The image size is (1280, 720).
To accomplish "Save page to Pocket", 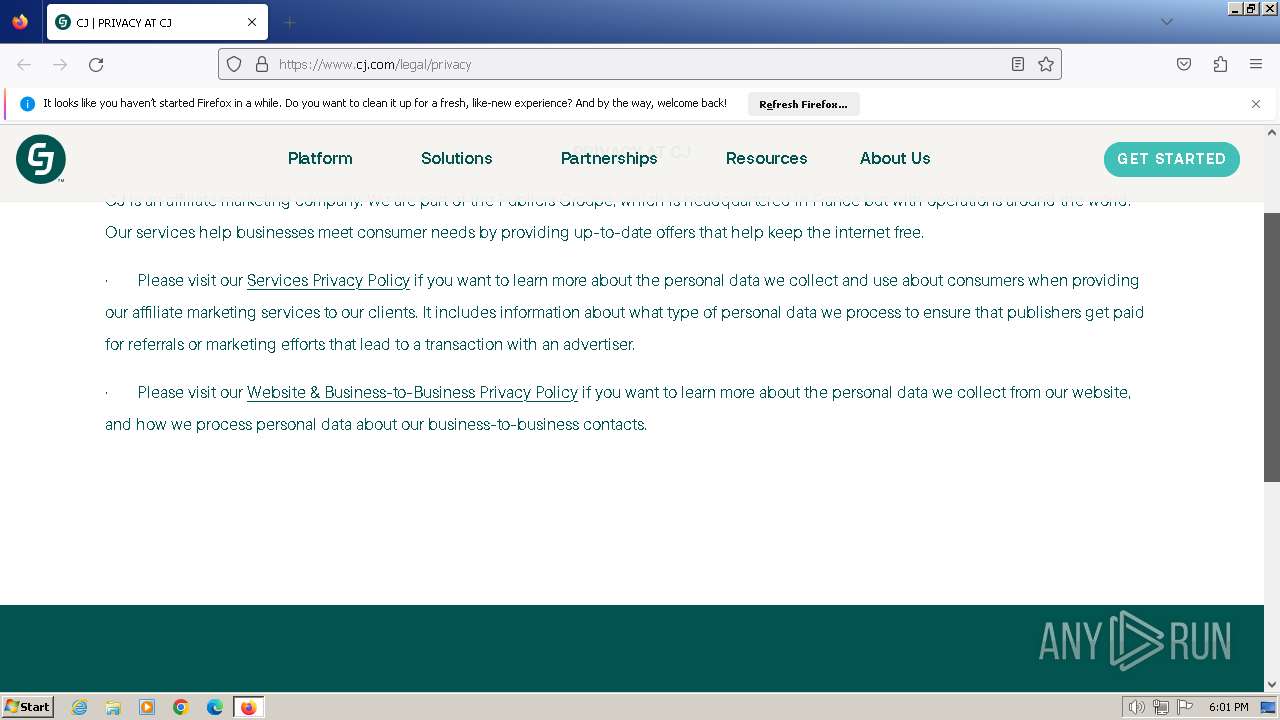I will (1184, 64).
